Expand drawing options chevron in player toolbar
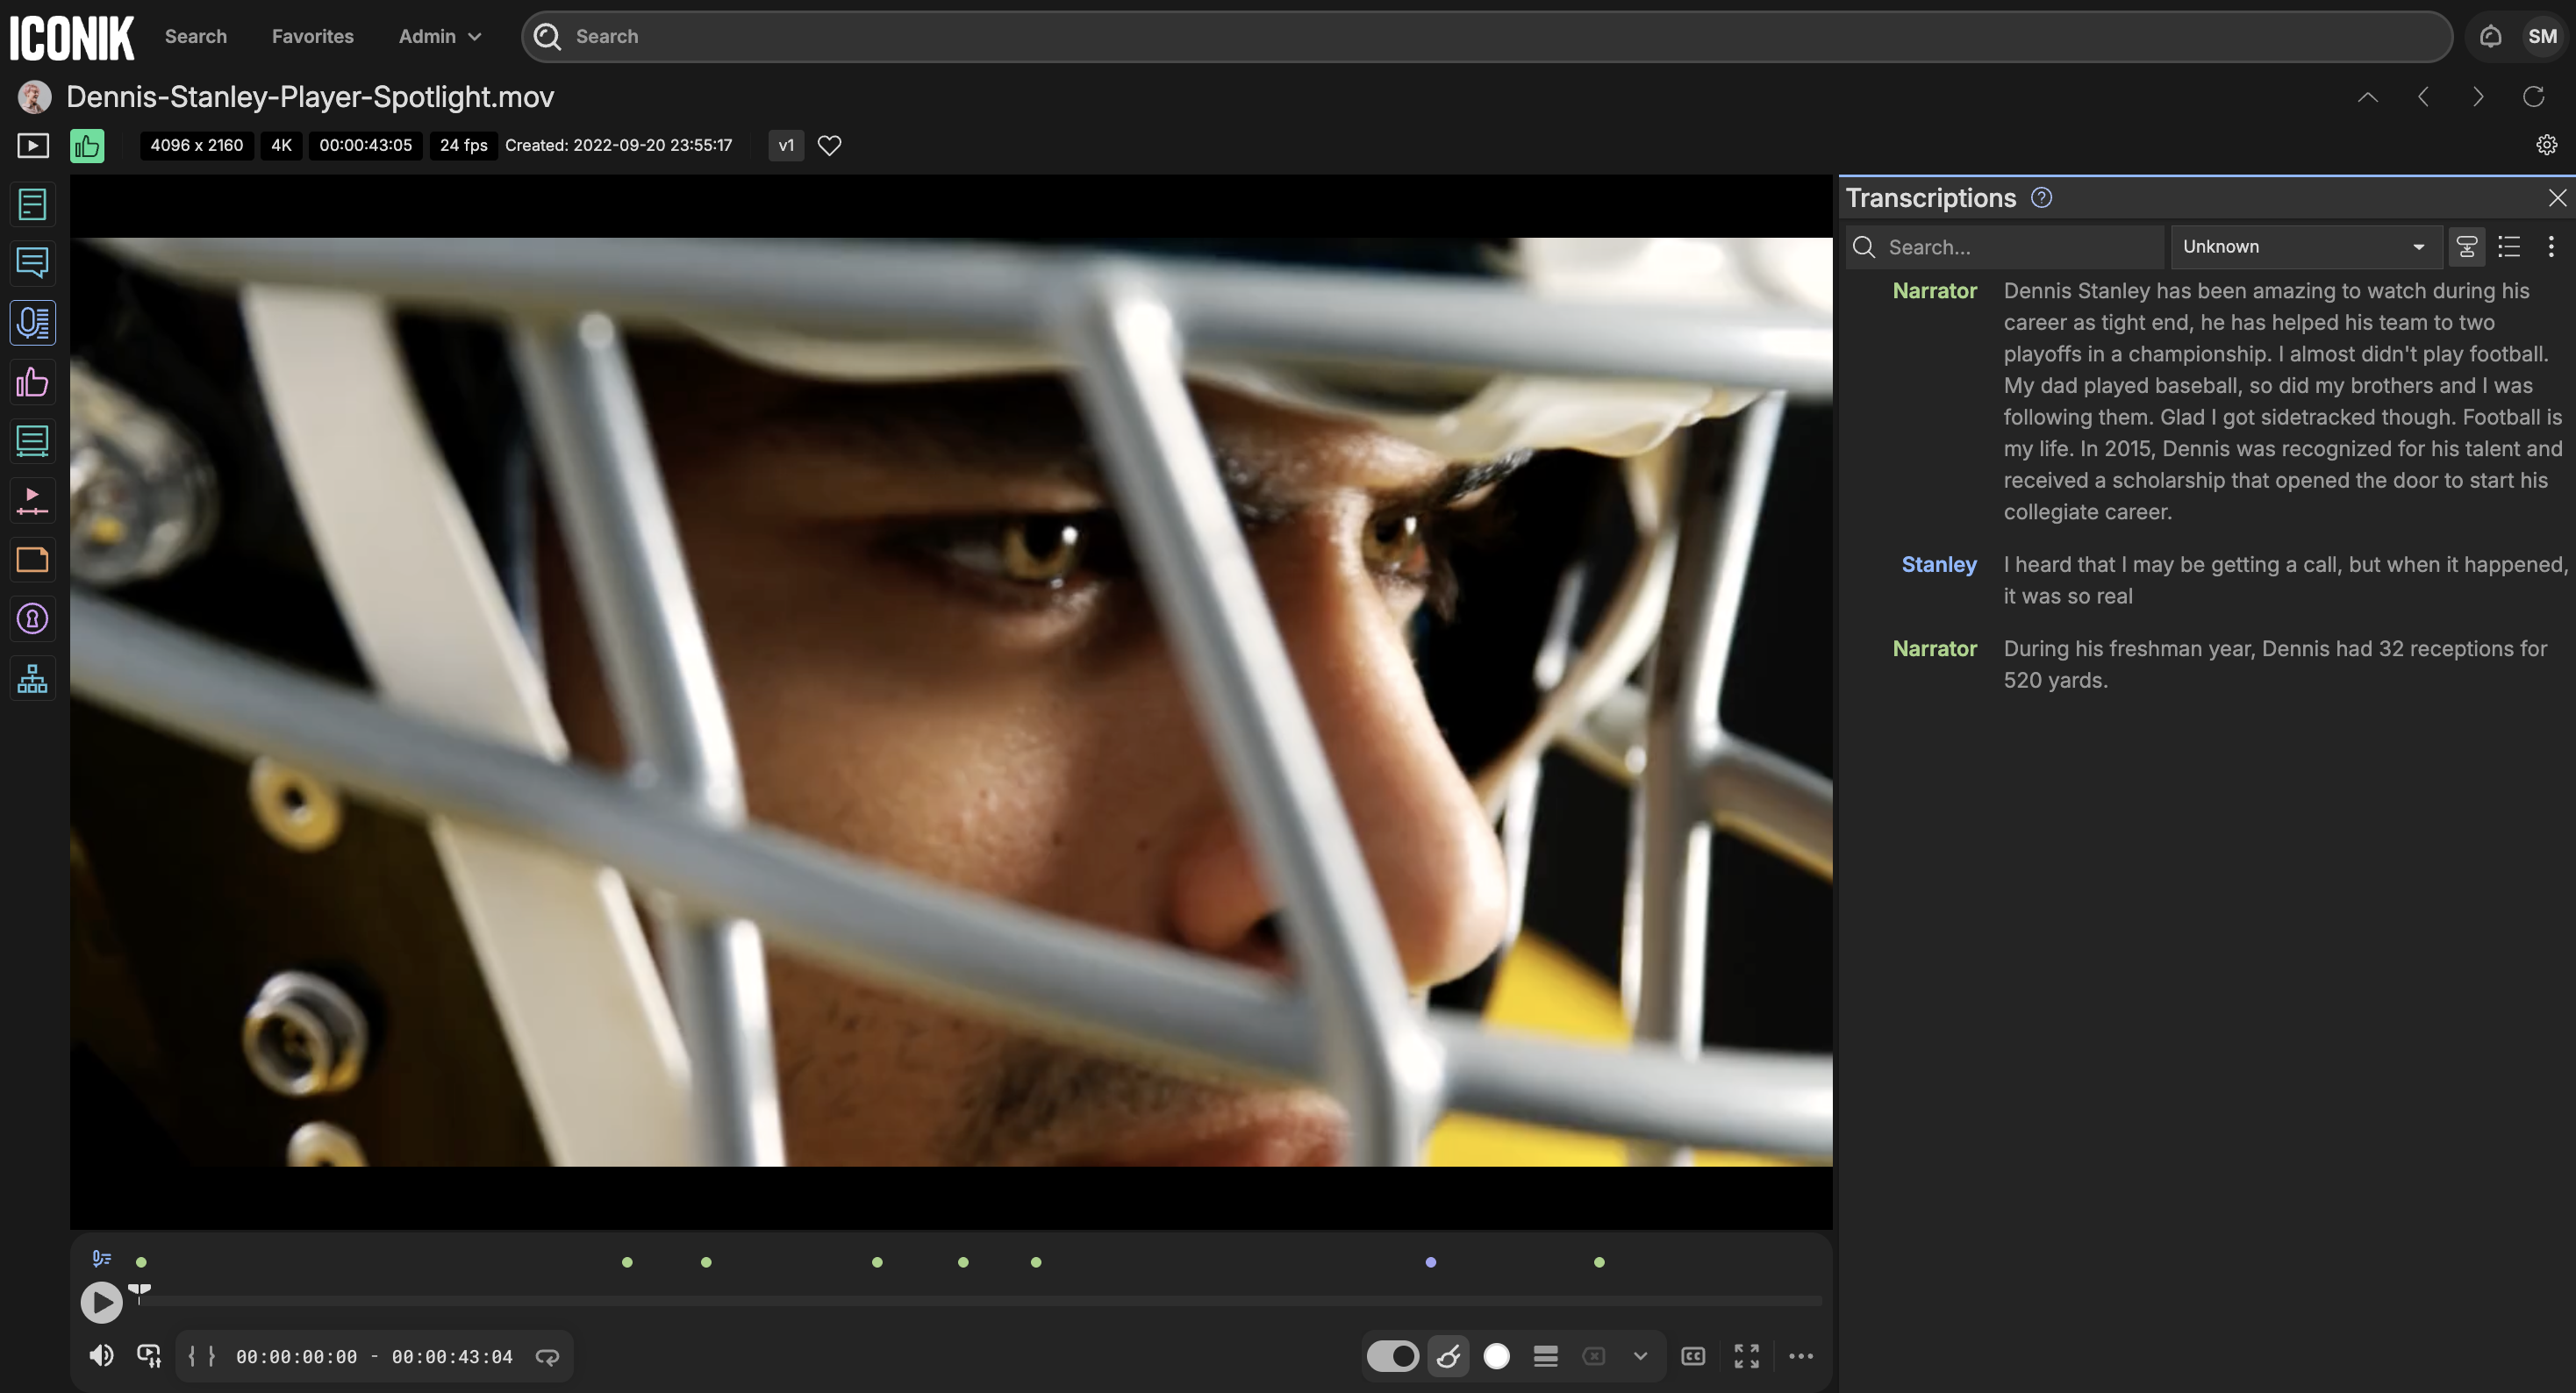This screenshot has width=2576, height=1393. point(1640,1356)
